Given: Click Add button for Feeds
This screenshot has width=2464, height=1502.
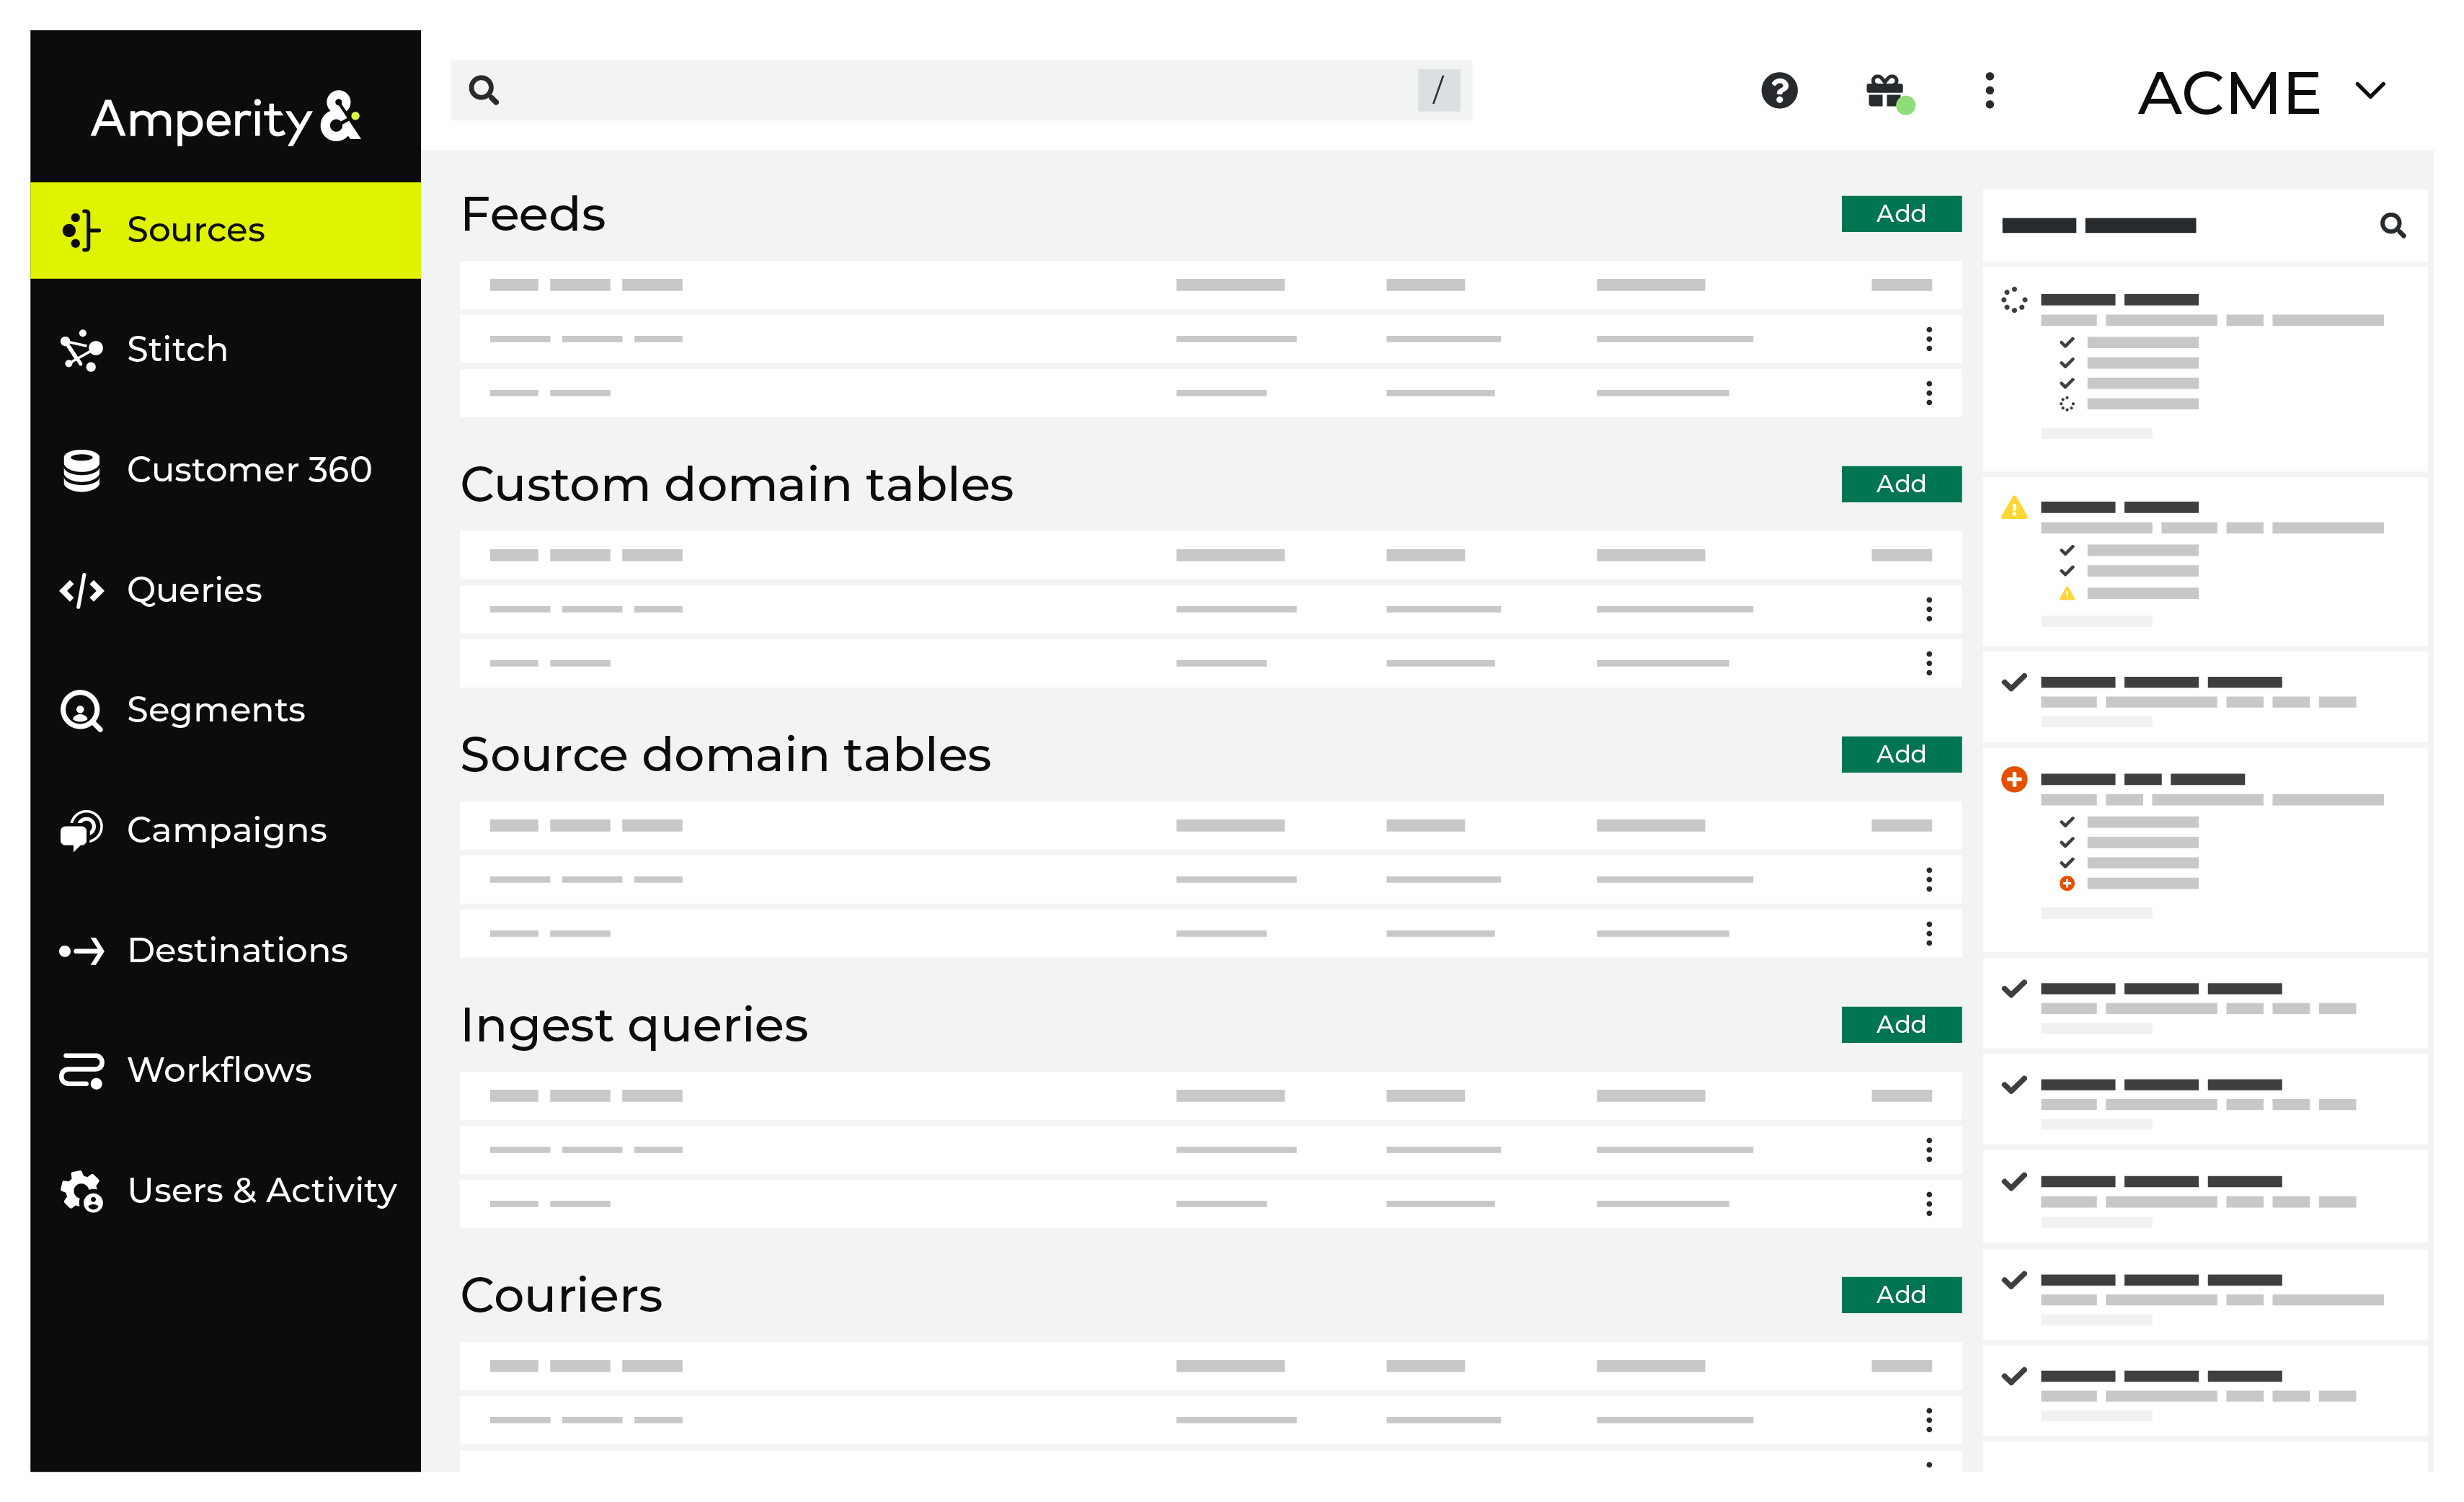Looking at the screenshot, I should [x=1901, y=214].
